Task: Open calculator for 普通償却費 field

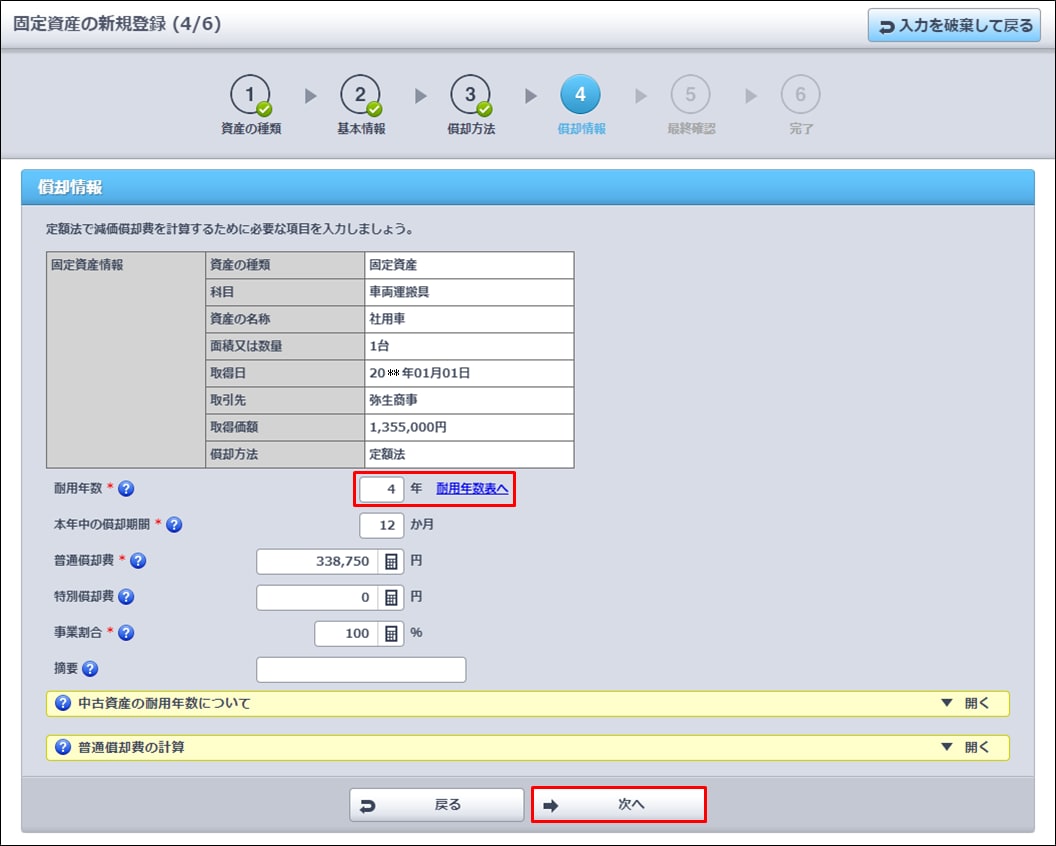Action: click(391, 562)
